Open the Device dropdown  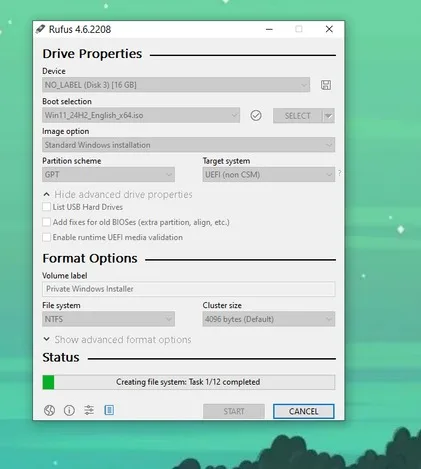[176, 85]
